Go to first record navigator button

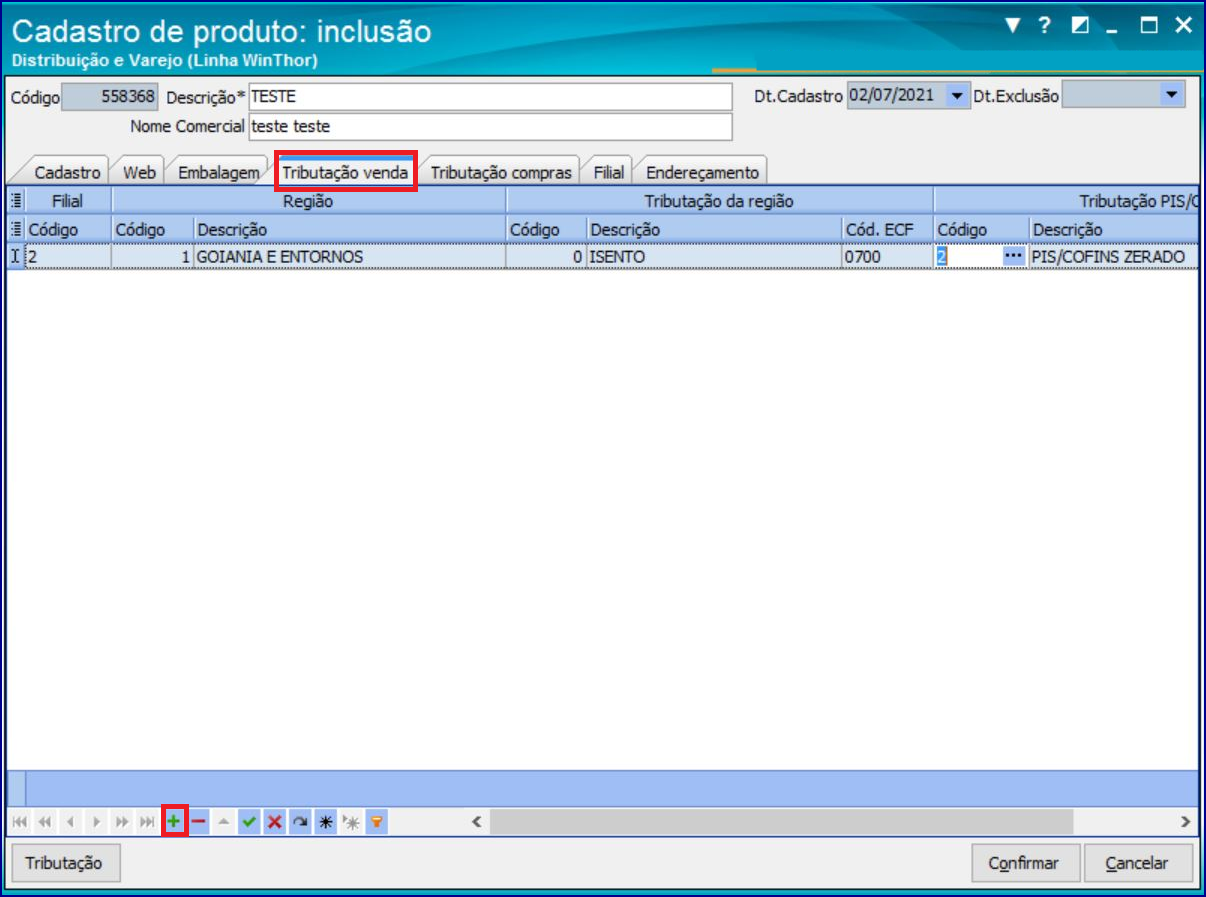tap(20, 822)
